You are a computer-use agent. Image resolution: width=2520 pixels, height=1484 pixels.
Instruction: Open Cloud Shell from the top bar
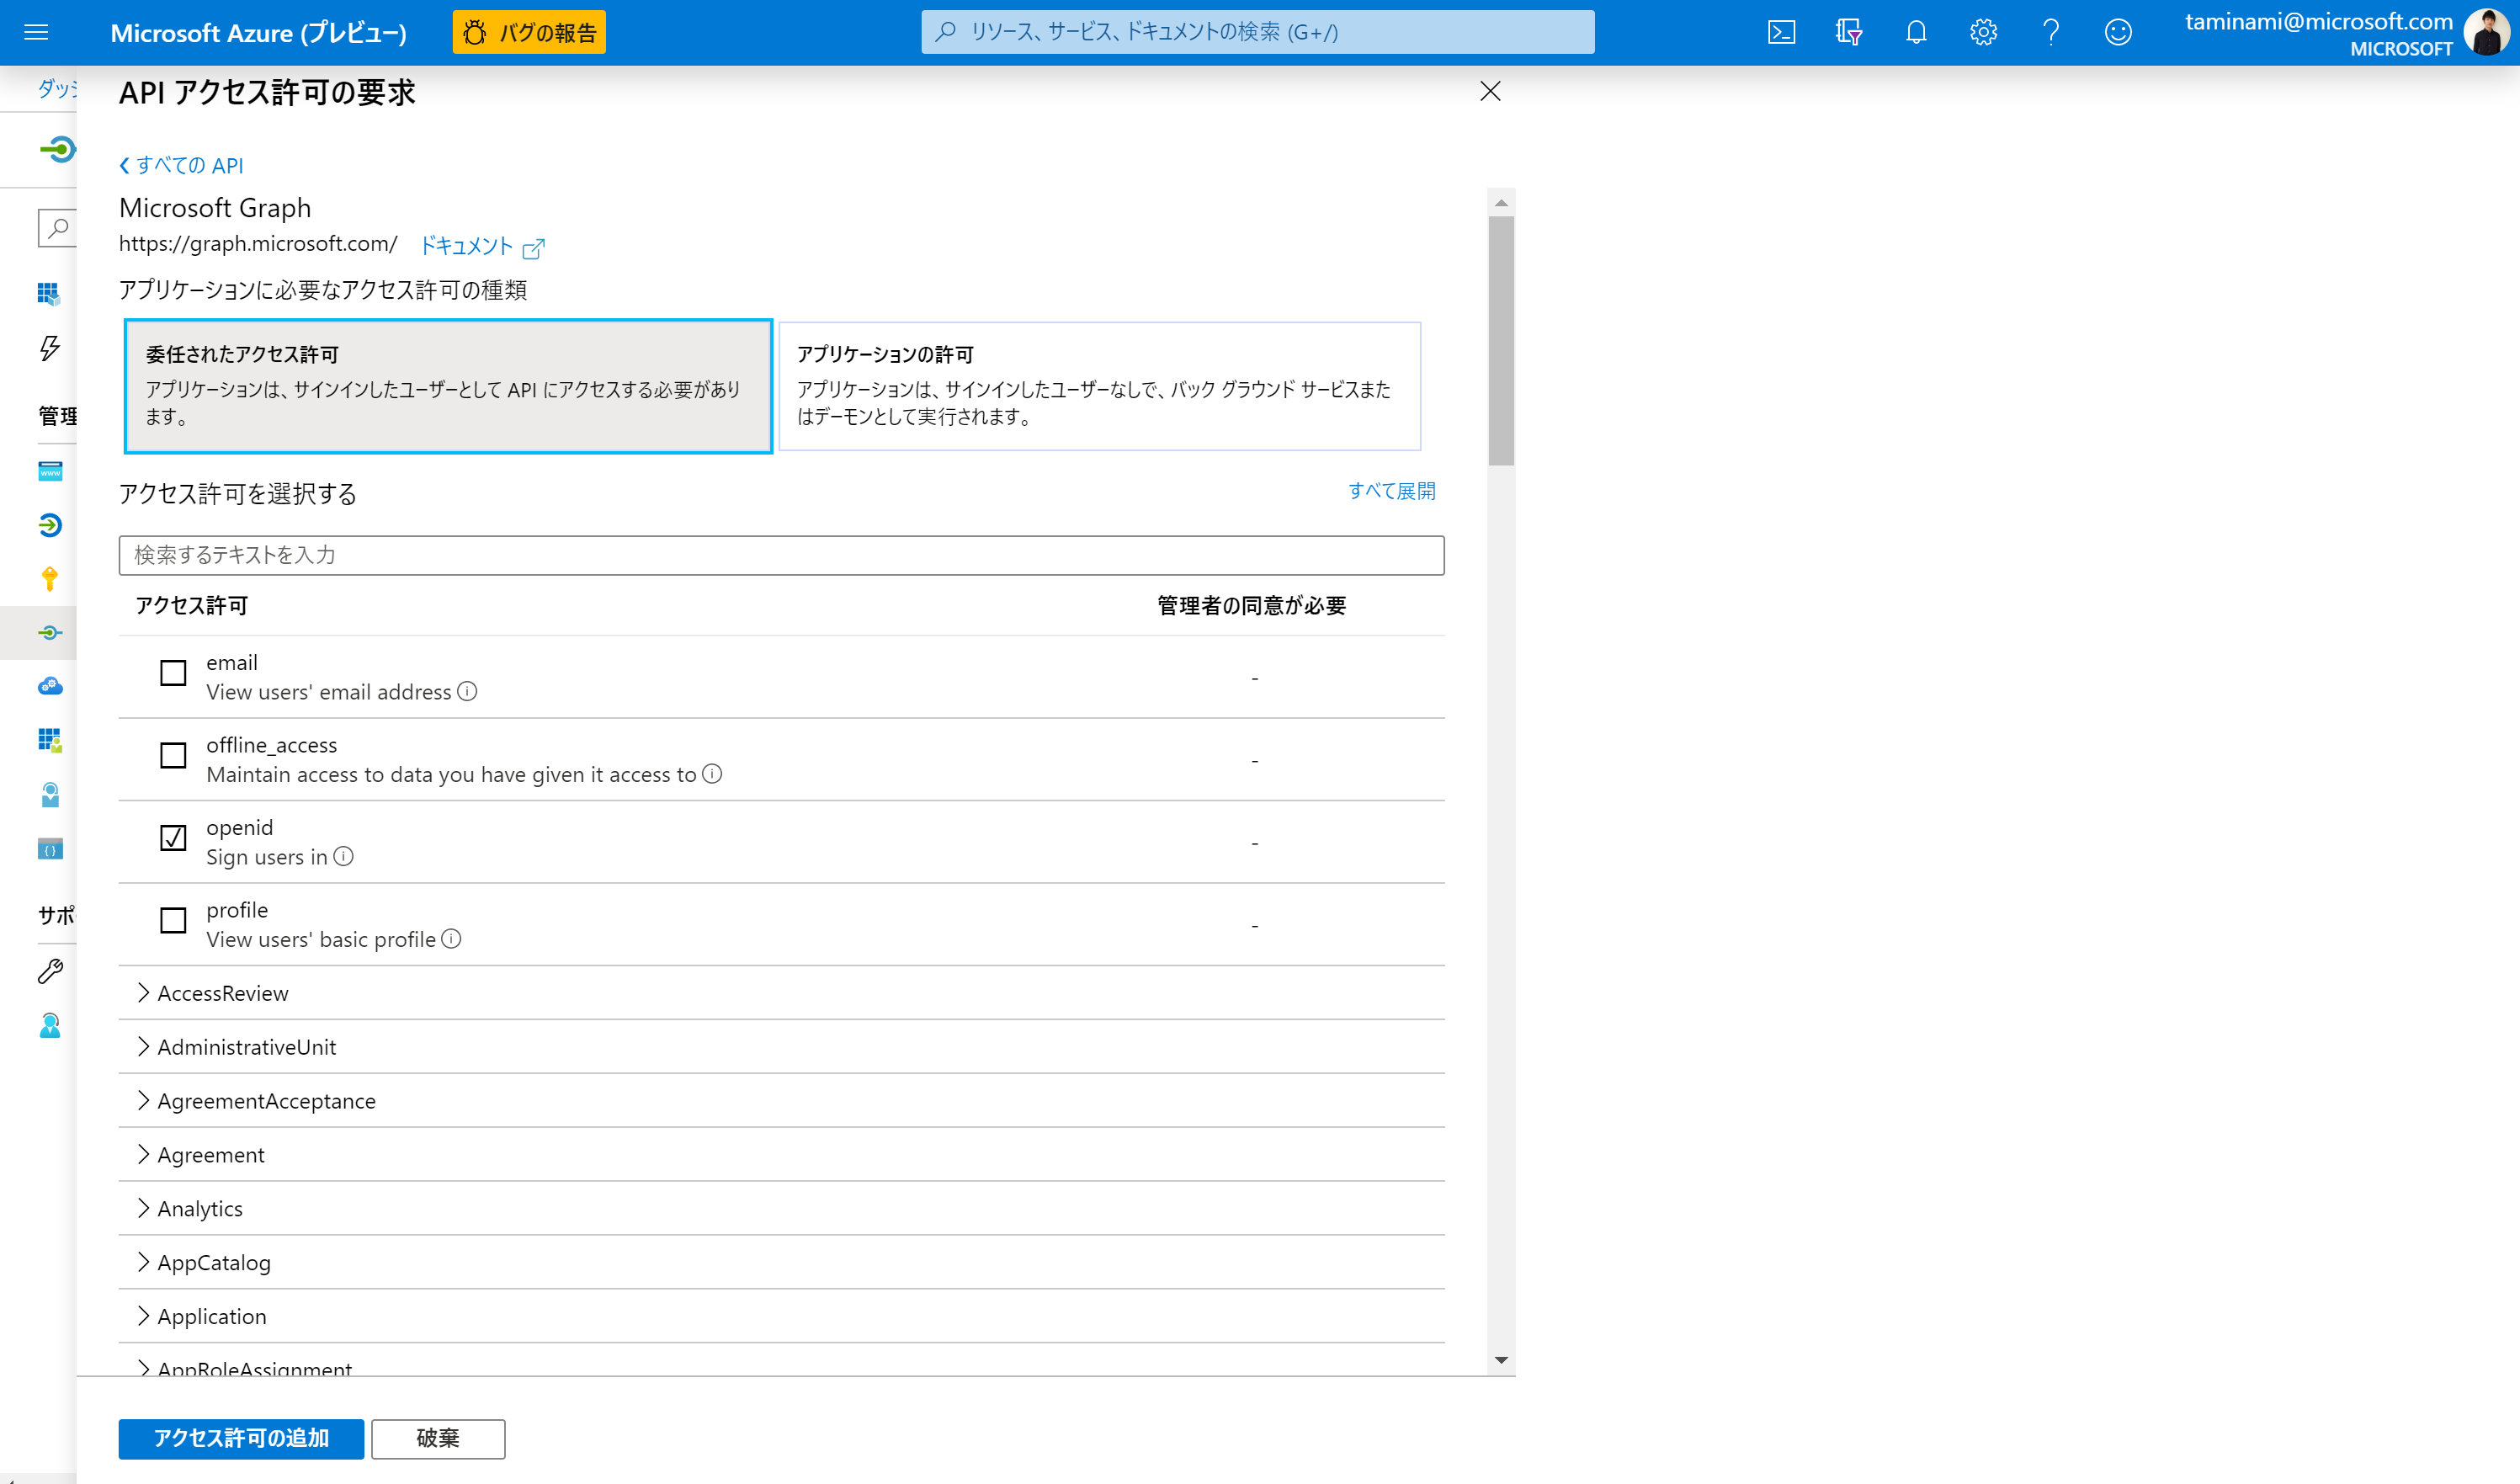(x=1781, y=32)
